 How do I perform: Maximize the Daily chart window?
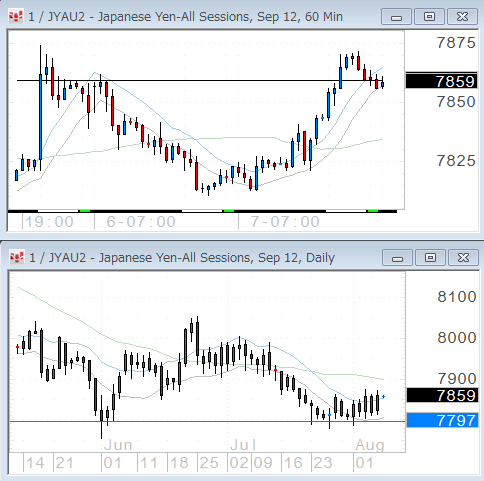430,258
